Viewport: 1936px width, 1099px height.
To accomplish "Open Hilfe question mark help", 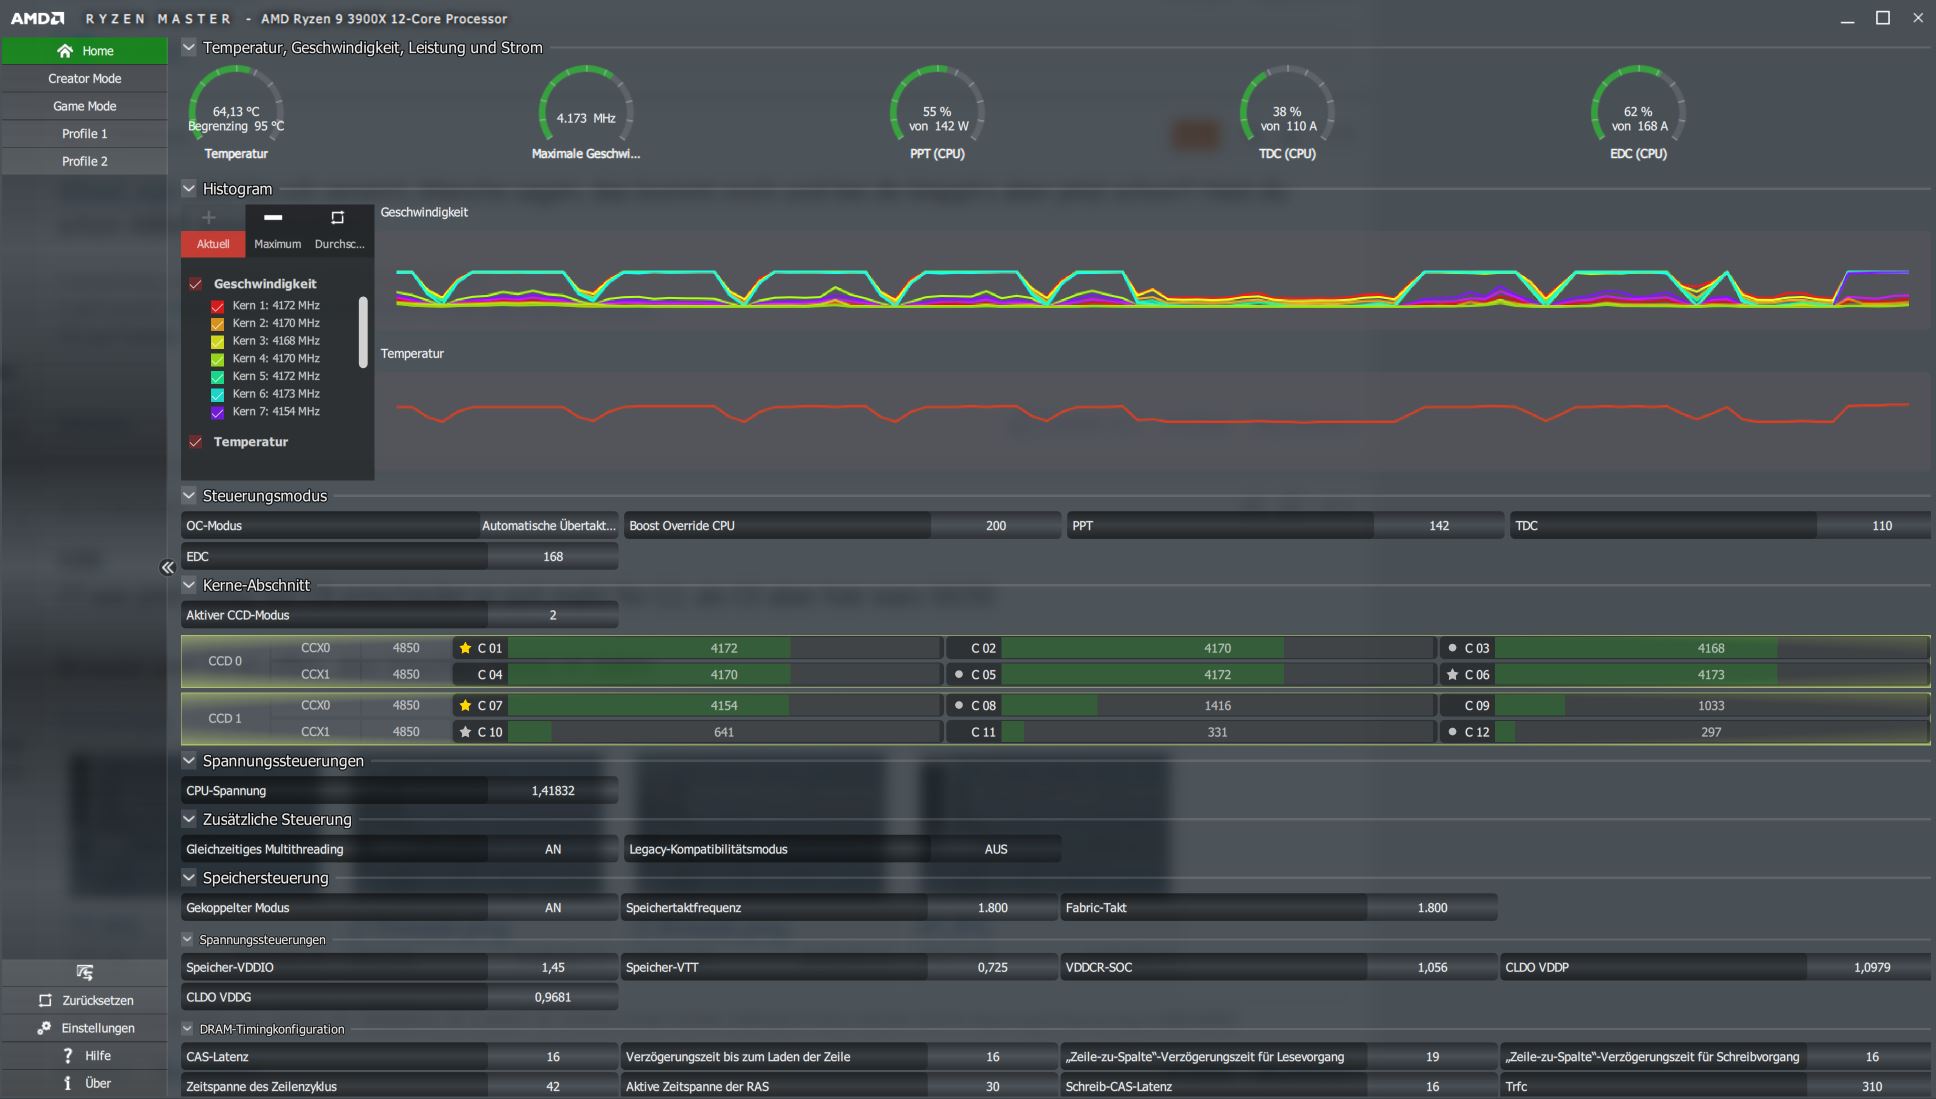I will tap(67, 1055).
